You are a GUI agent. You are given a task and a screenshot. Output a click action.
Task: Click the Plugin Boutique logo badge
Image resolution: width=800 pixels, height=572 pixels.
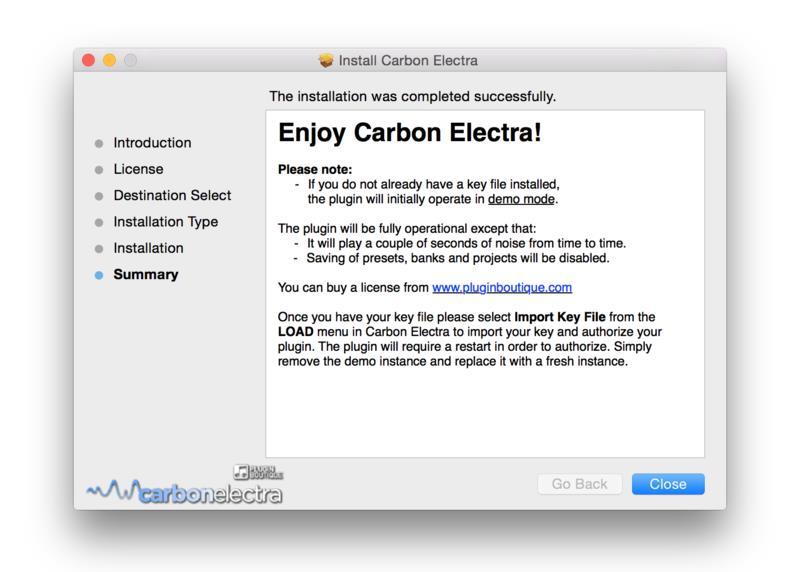[258, 472]
